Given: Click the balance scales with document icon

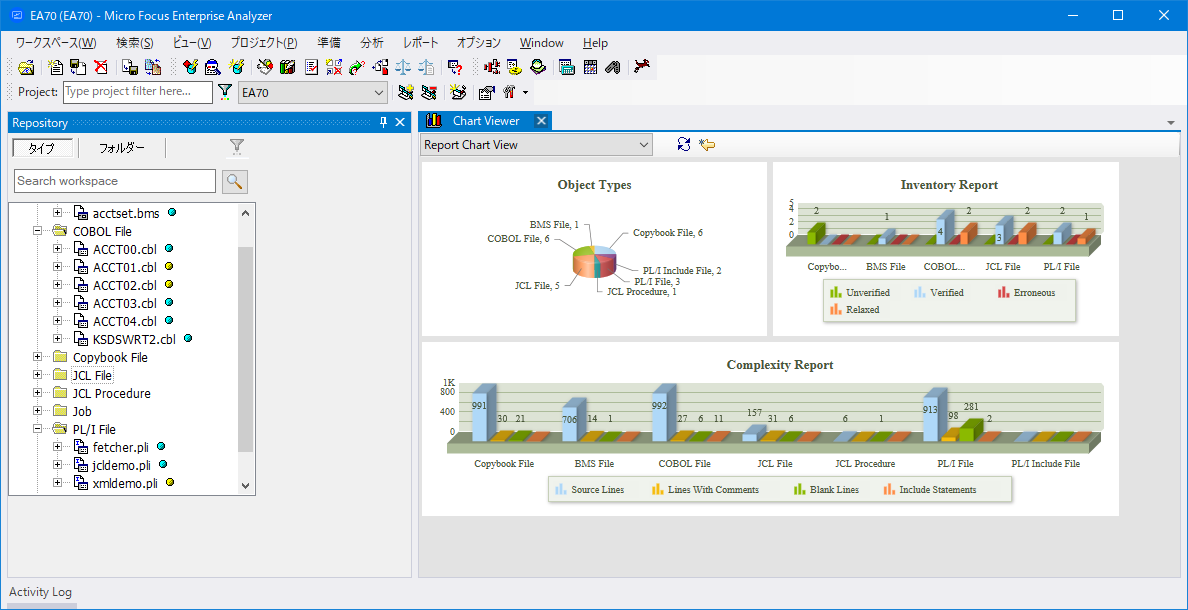Looking at the screenshot, I should (426, 67).
